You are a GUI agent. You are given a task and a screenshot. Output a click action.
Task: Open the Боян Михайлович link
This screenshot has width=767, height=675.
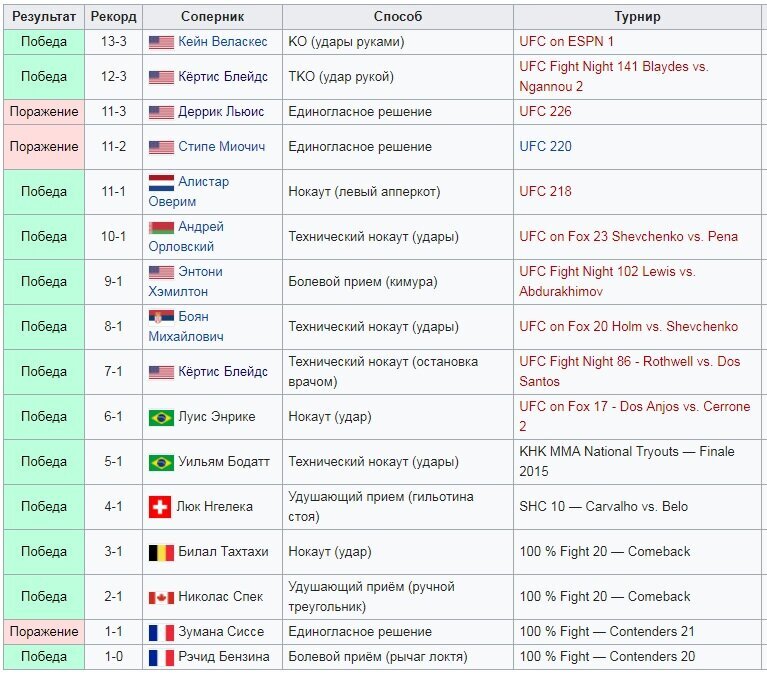pos(186,326)
